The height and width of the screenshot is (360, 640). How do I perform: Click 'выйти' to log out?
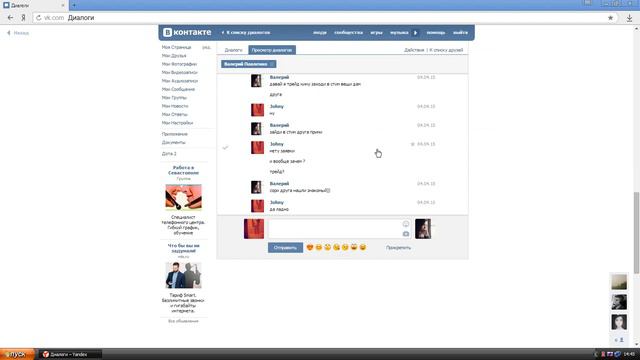pyautogui.click(x=460, y=32)
